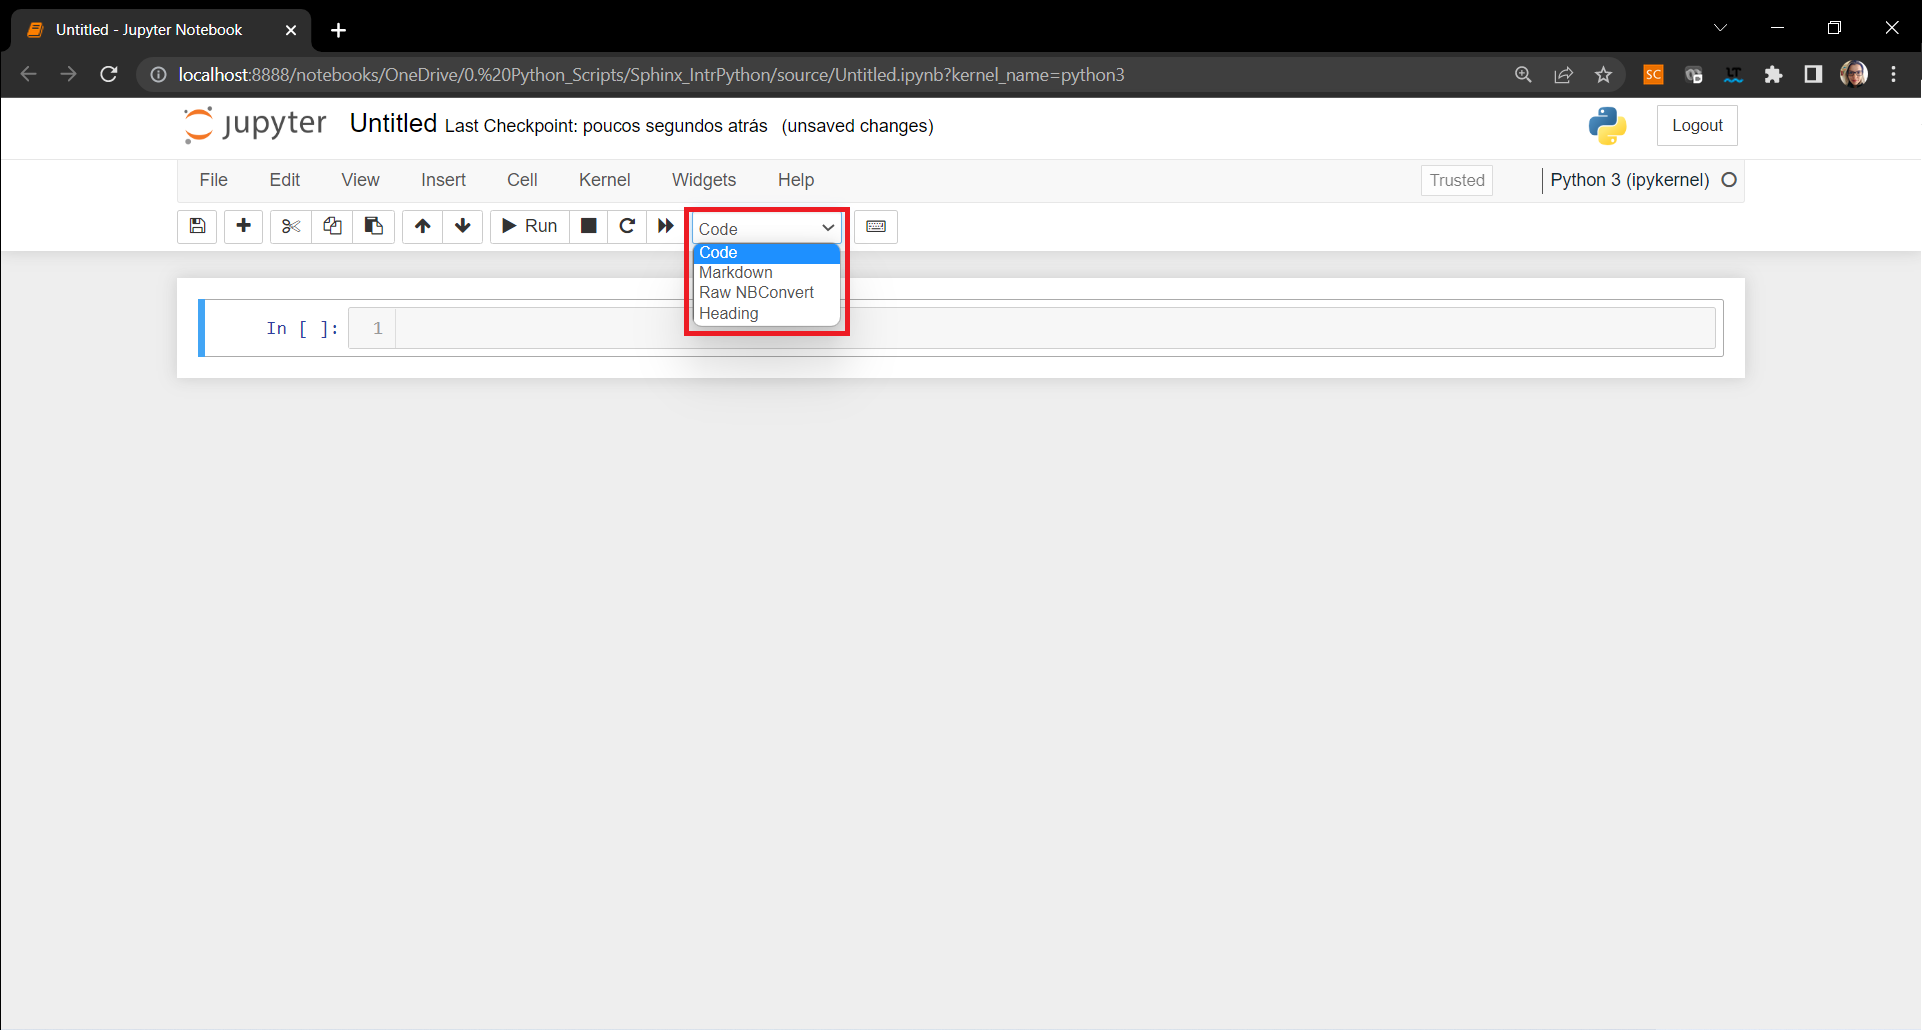The height and width of the screenshot is (1030, 1922).
Task: Cut selected cells with the scissors icon
Action: [x=291, y=226]
